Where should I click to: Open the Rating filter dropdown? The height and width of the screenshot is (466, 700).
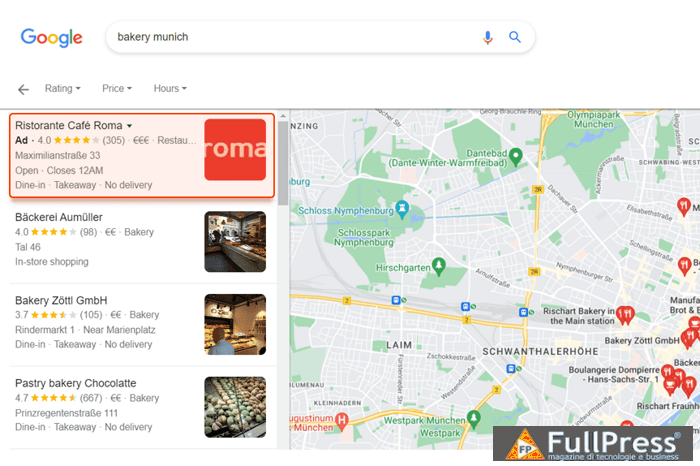62,89
